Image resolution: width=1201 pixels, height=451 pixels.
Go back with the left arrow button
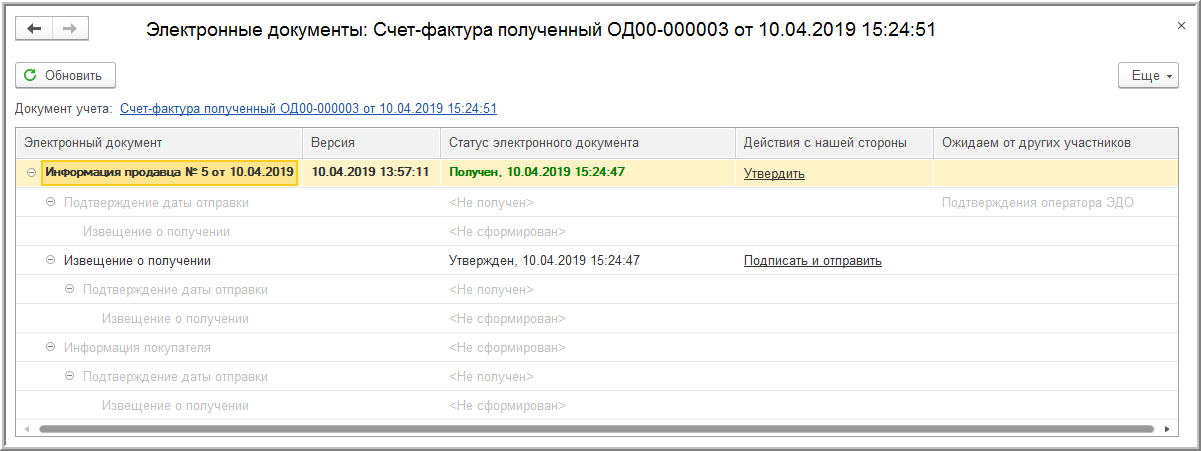coord(34,28)
